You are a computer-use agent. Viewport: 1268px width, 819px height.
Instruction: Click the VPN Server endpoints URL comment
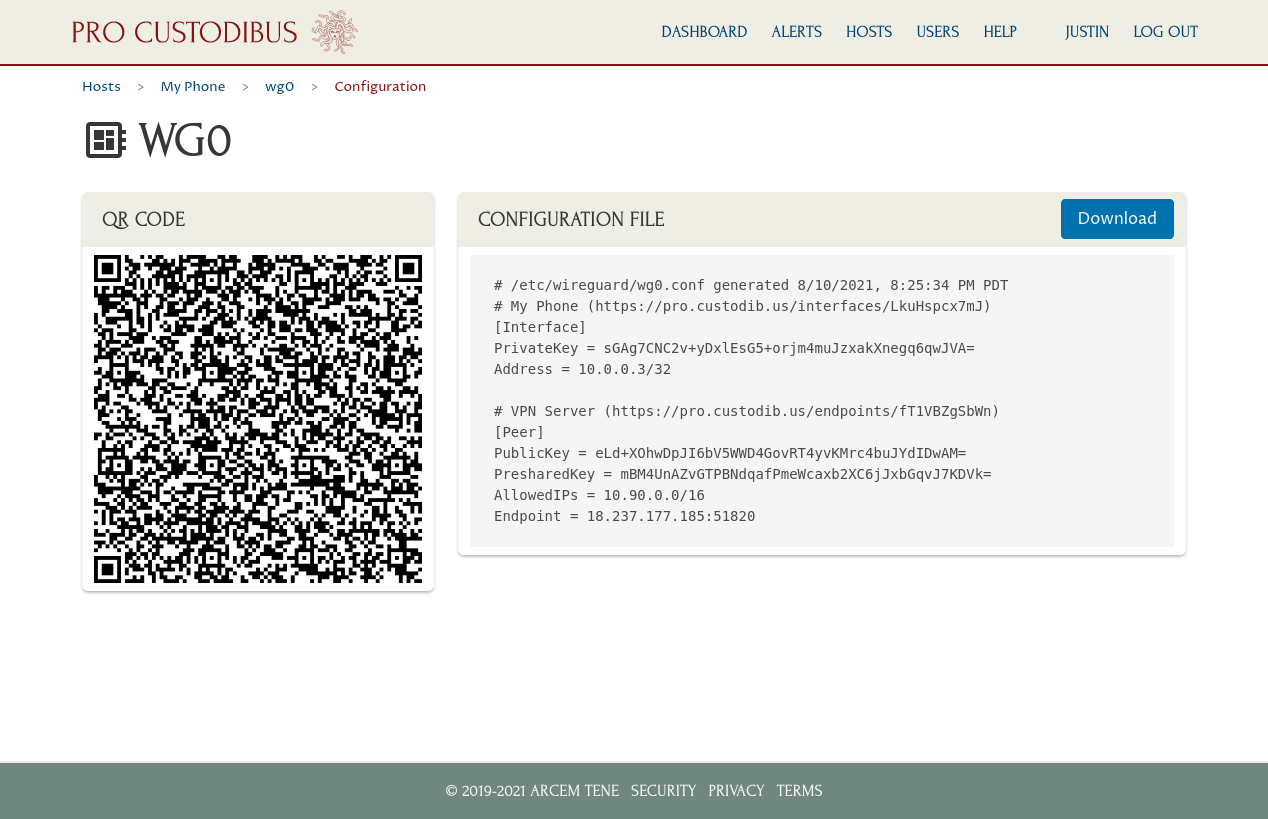pos(747,411)
